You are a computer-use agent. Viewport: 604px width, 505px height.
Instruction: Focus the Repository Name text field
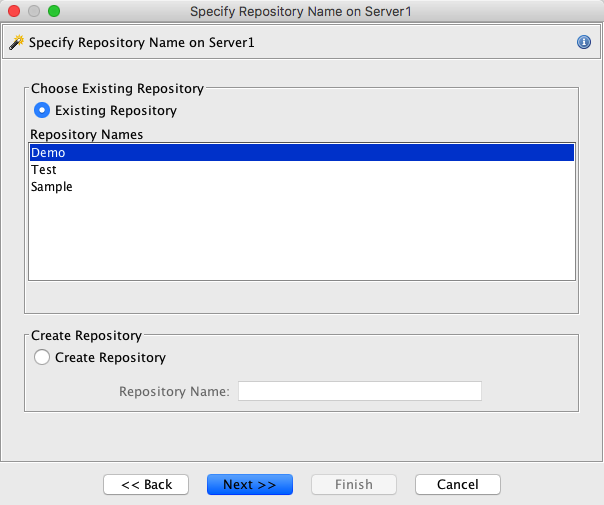click(359, 391)
